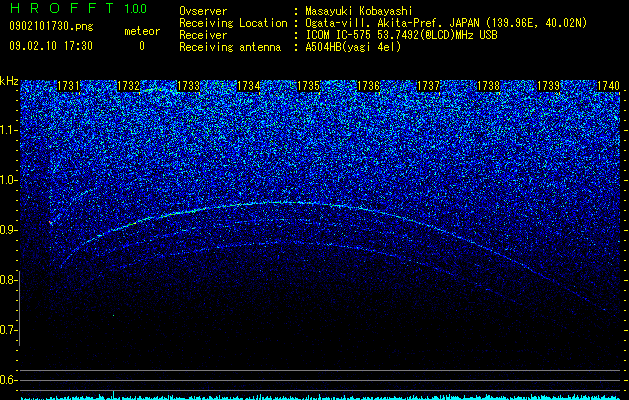The width and height of the screenshot is (629, 400).
Task: Click the meteor count value
Action: click(142, 46)
